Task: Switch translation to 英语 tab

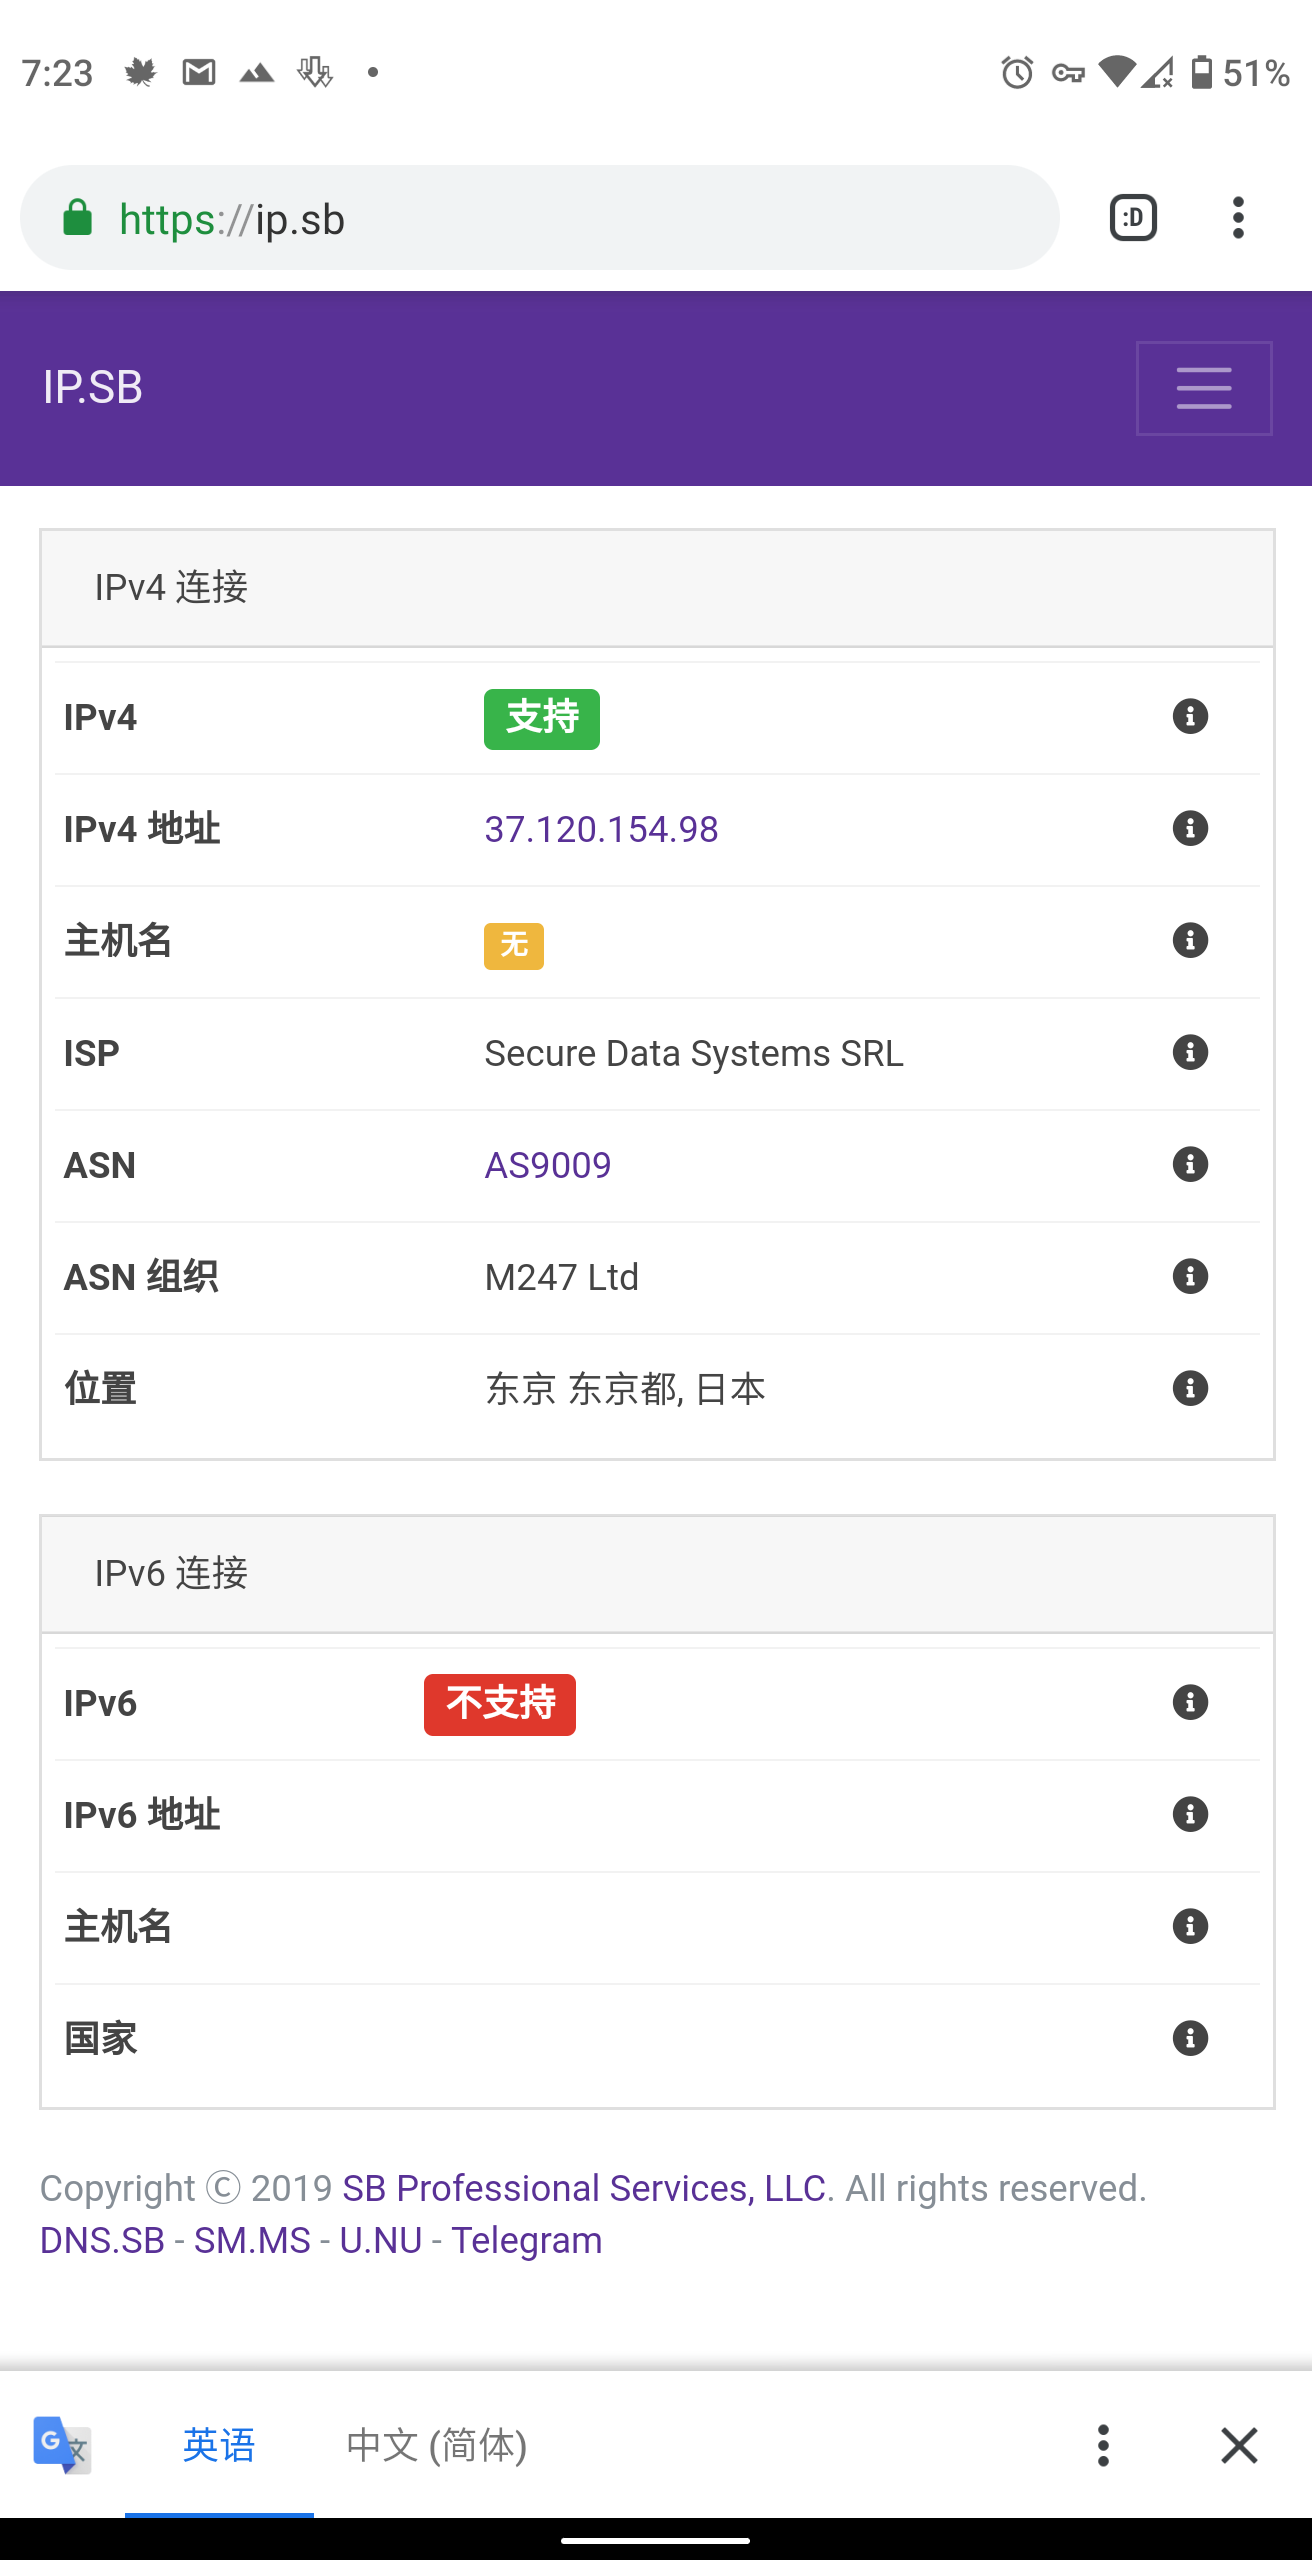Action: pos(219,2446)
